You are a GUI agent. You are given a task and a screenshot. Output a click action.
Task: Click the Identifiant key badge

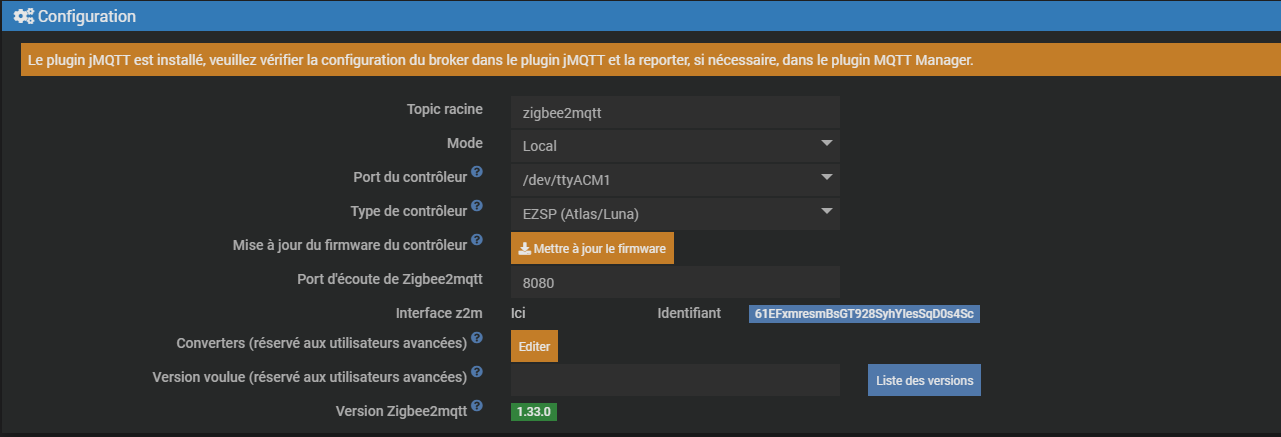[x=864, y=314]
